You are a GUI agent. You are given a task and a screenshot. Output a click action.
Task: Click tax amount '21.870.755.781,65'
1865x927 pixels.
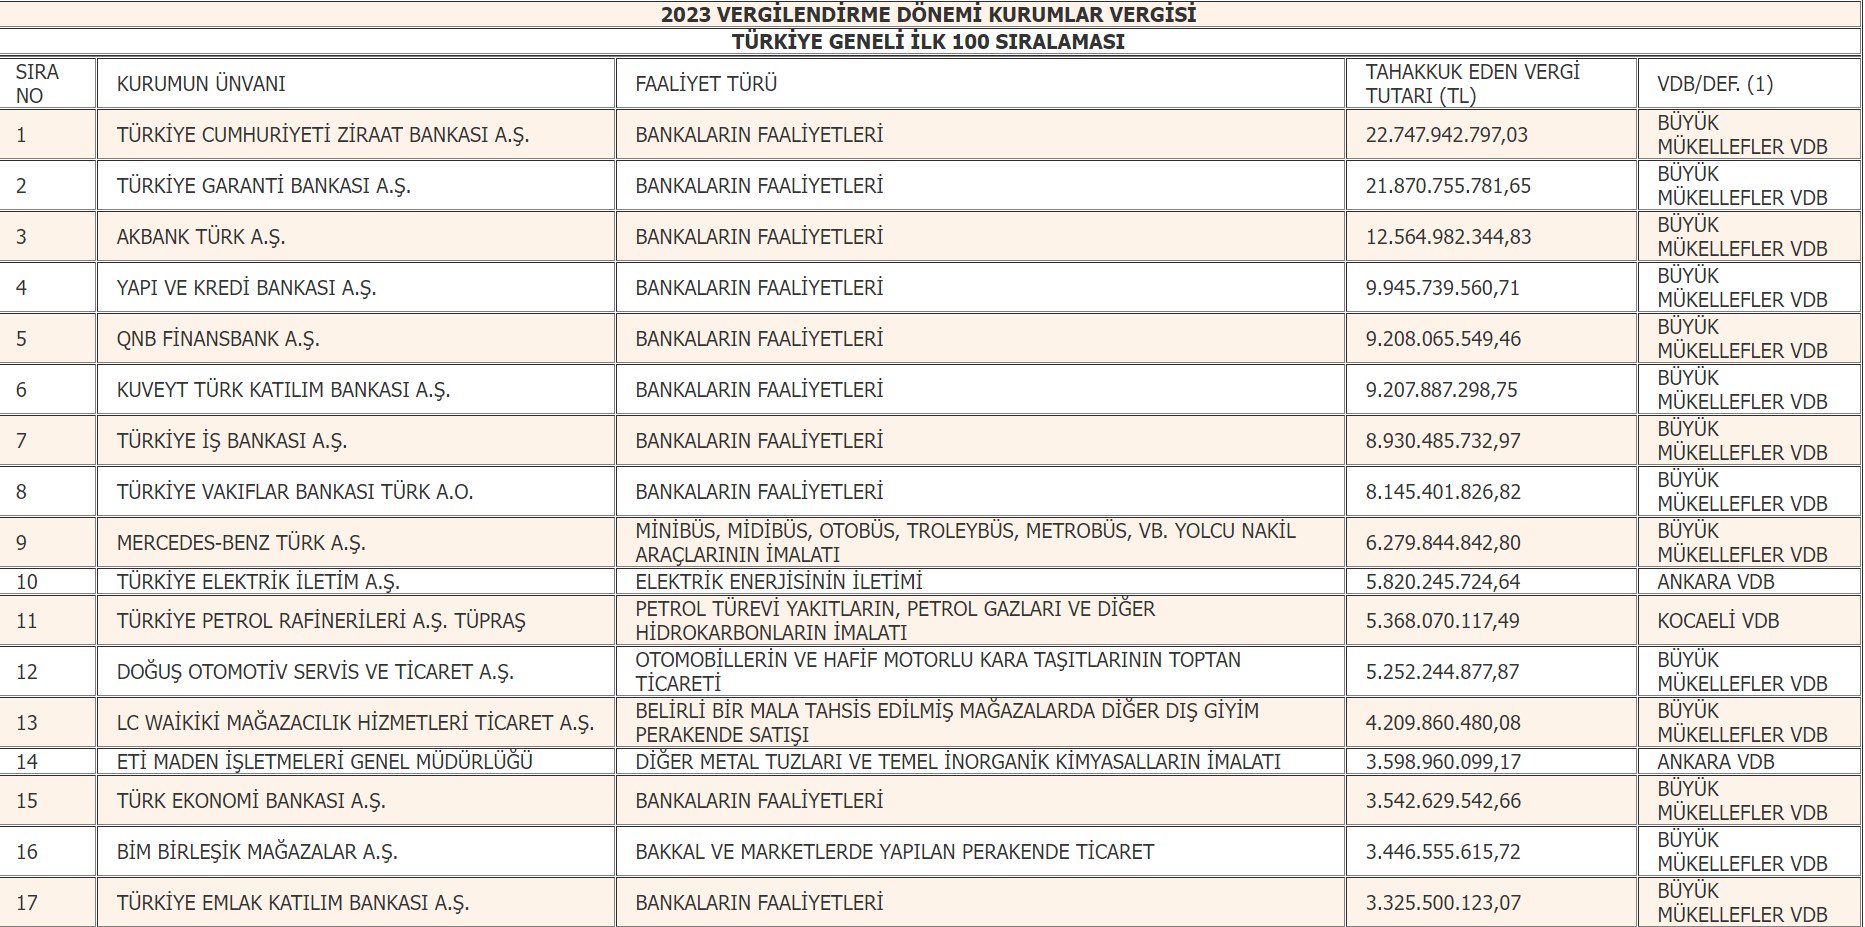pos(1448,186)
